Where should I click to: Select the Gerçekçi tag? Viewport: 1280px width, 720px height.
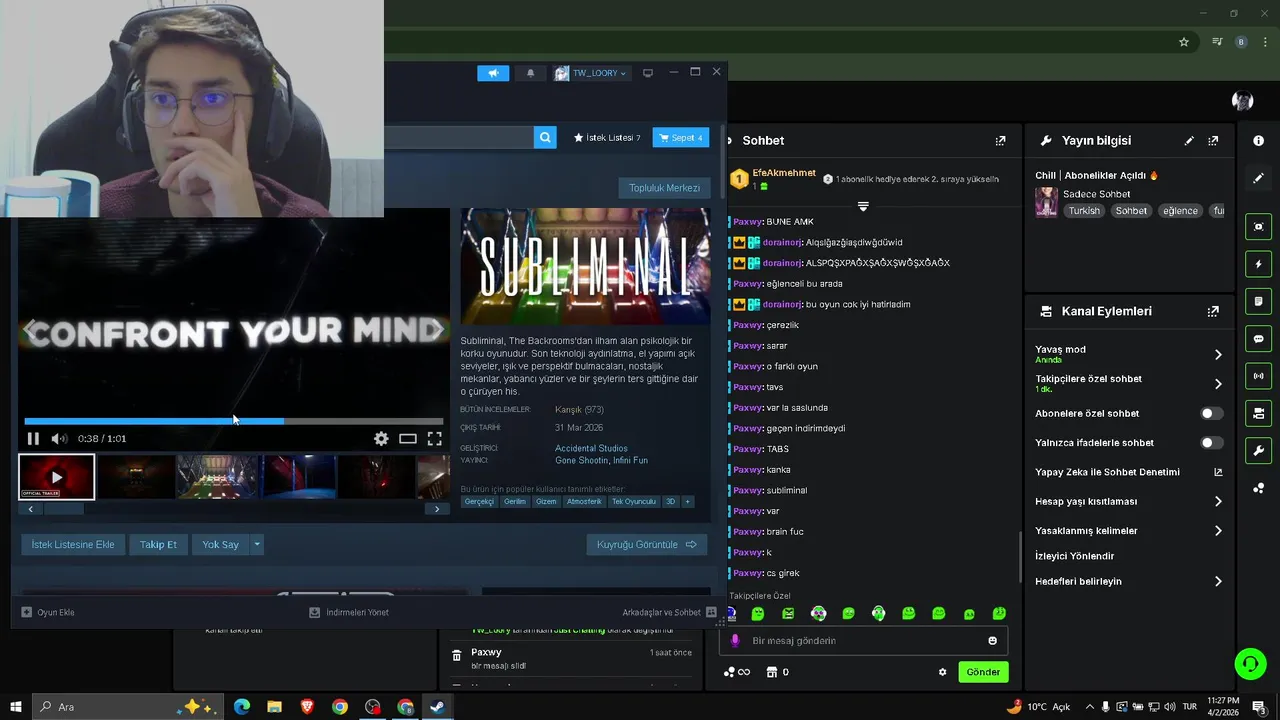(x=479, y=501)
